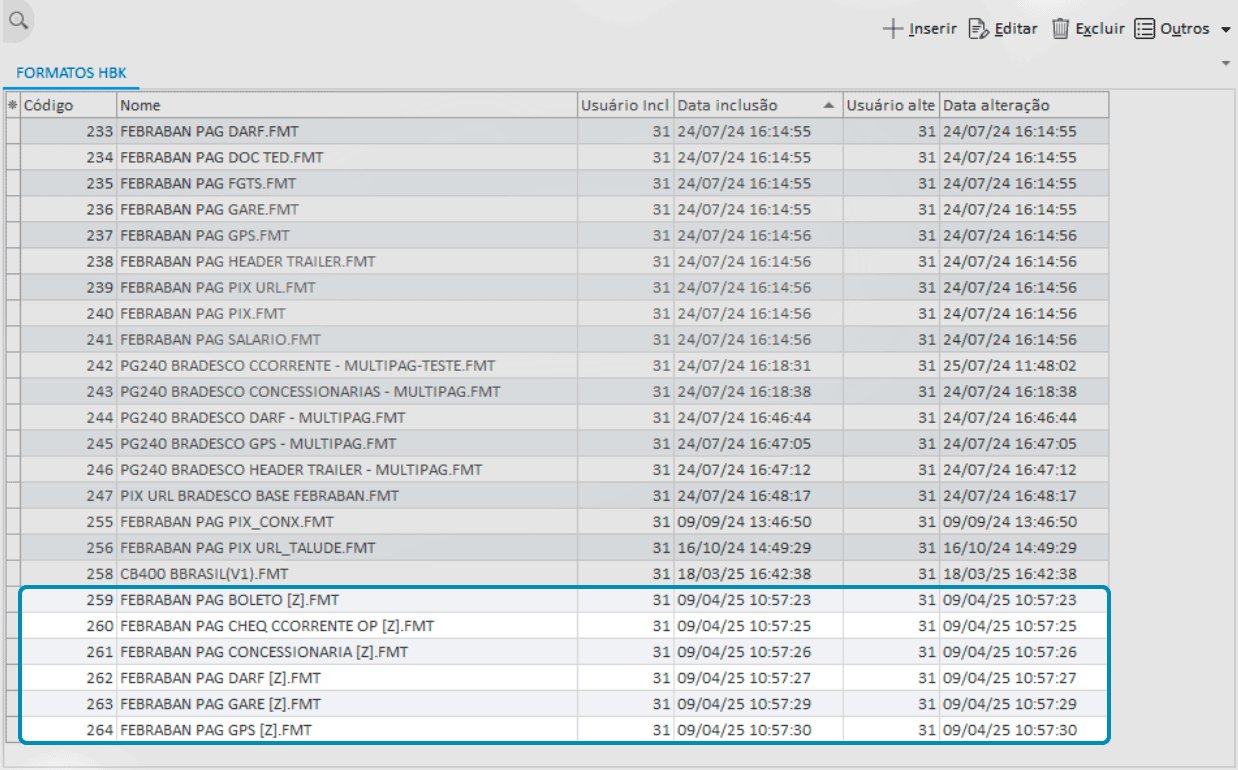
Task: Select PIX URL BRADESCO BASE FEBRABAN.FMT
Action: click(557, 495)
